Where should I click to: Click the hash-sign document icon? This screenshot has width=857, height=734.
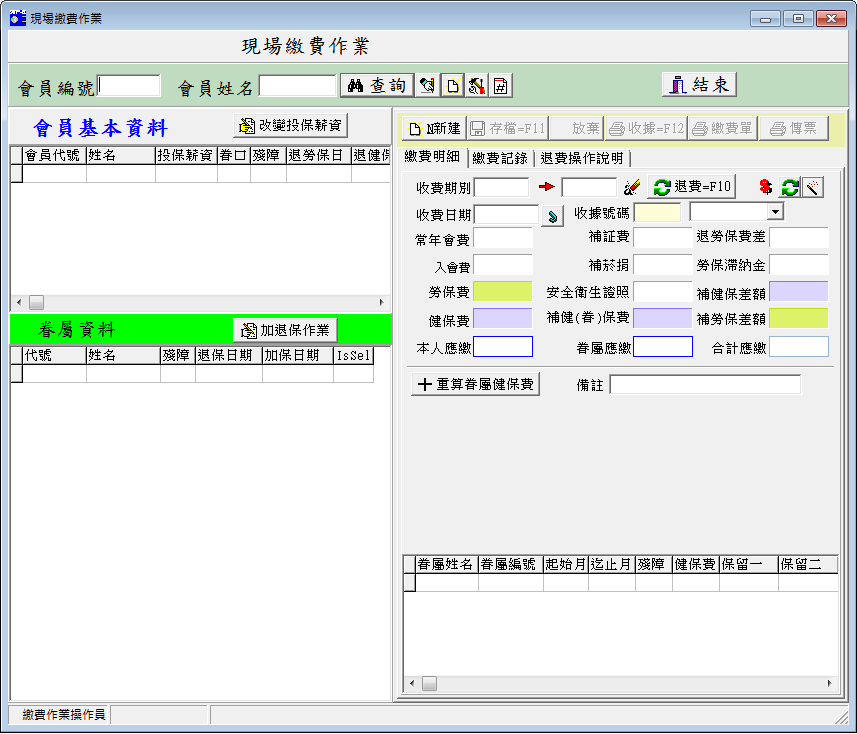pyautogui.click(x=501, y=86)
